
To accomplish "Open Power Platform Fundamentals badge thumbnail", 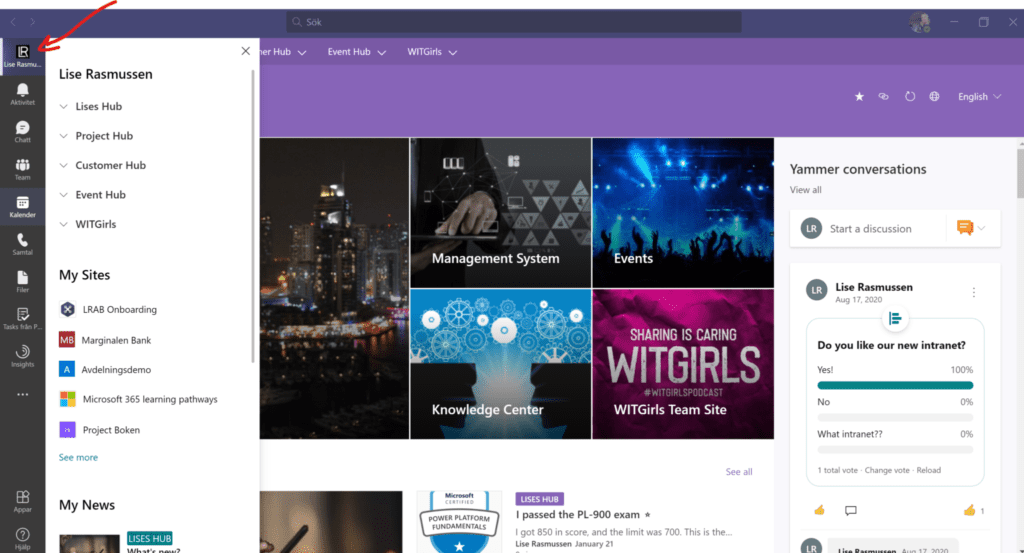I will [459, 522].
